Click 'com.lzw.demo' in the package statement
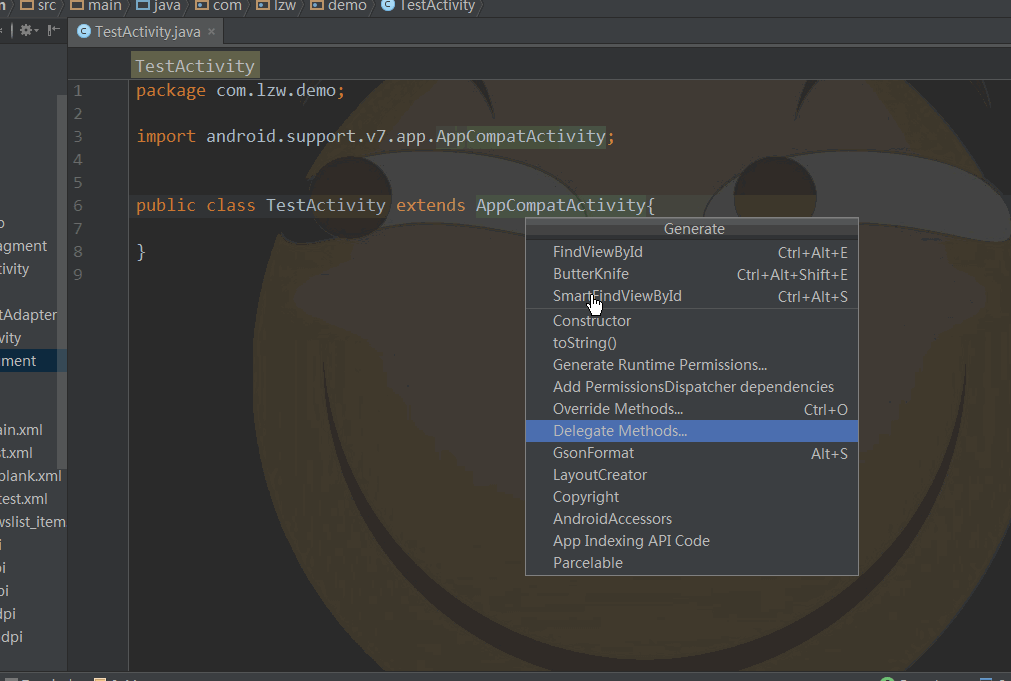Screen dimensions: 1011x681 point(276,90)
